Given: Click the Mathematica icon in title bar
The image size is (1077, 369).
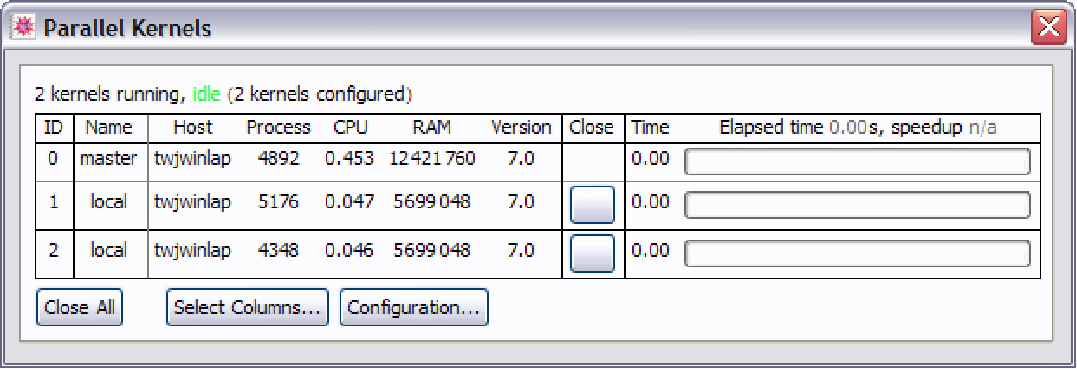Looking at the screenshot, I should click(23, 28).
